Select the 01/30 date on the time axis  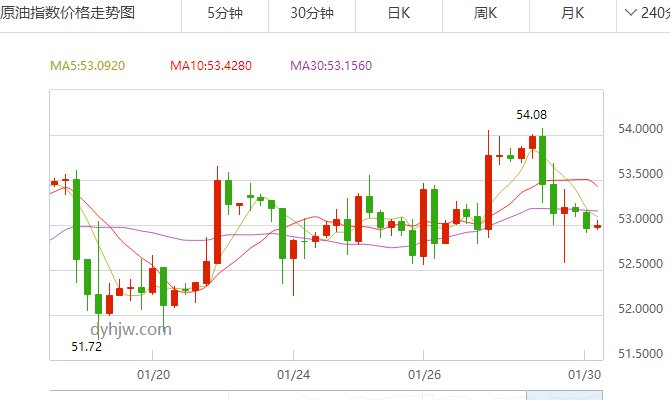(583, 375)
